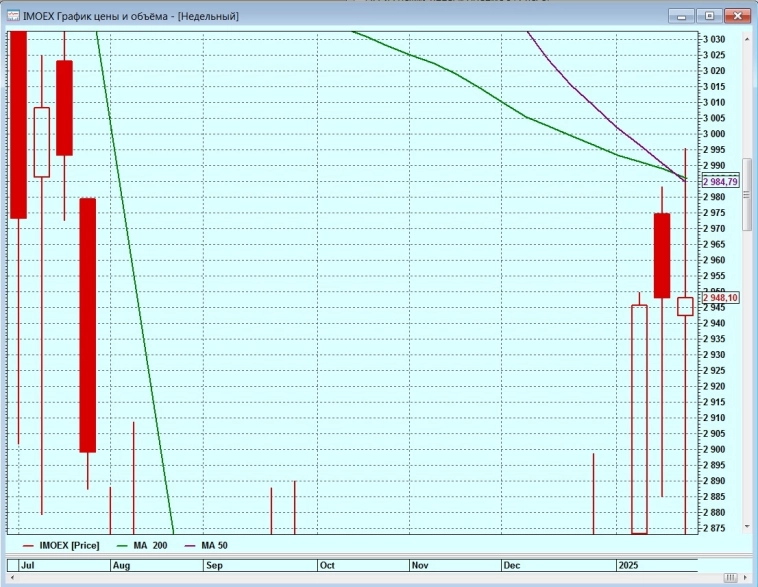
Task: Close the IMOEX chart window
Action: [x=737, y=16]
